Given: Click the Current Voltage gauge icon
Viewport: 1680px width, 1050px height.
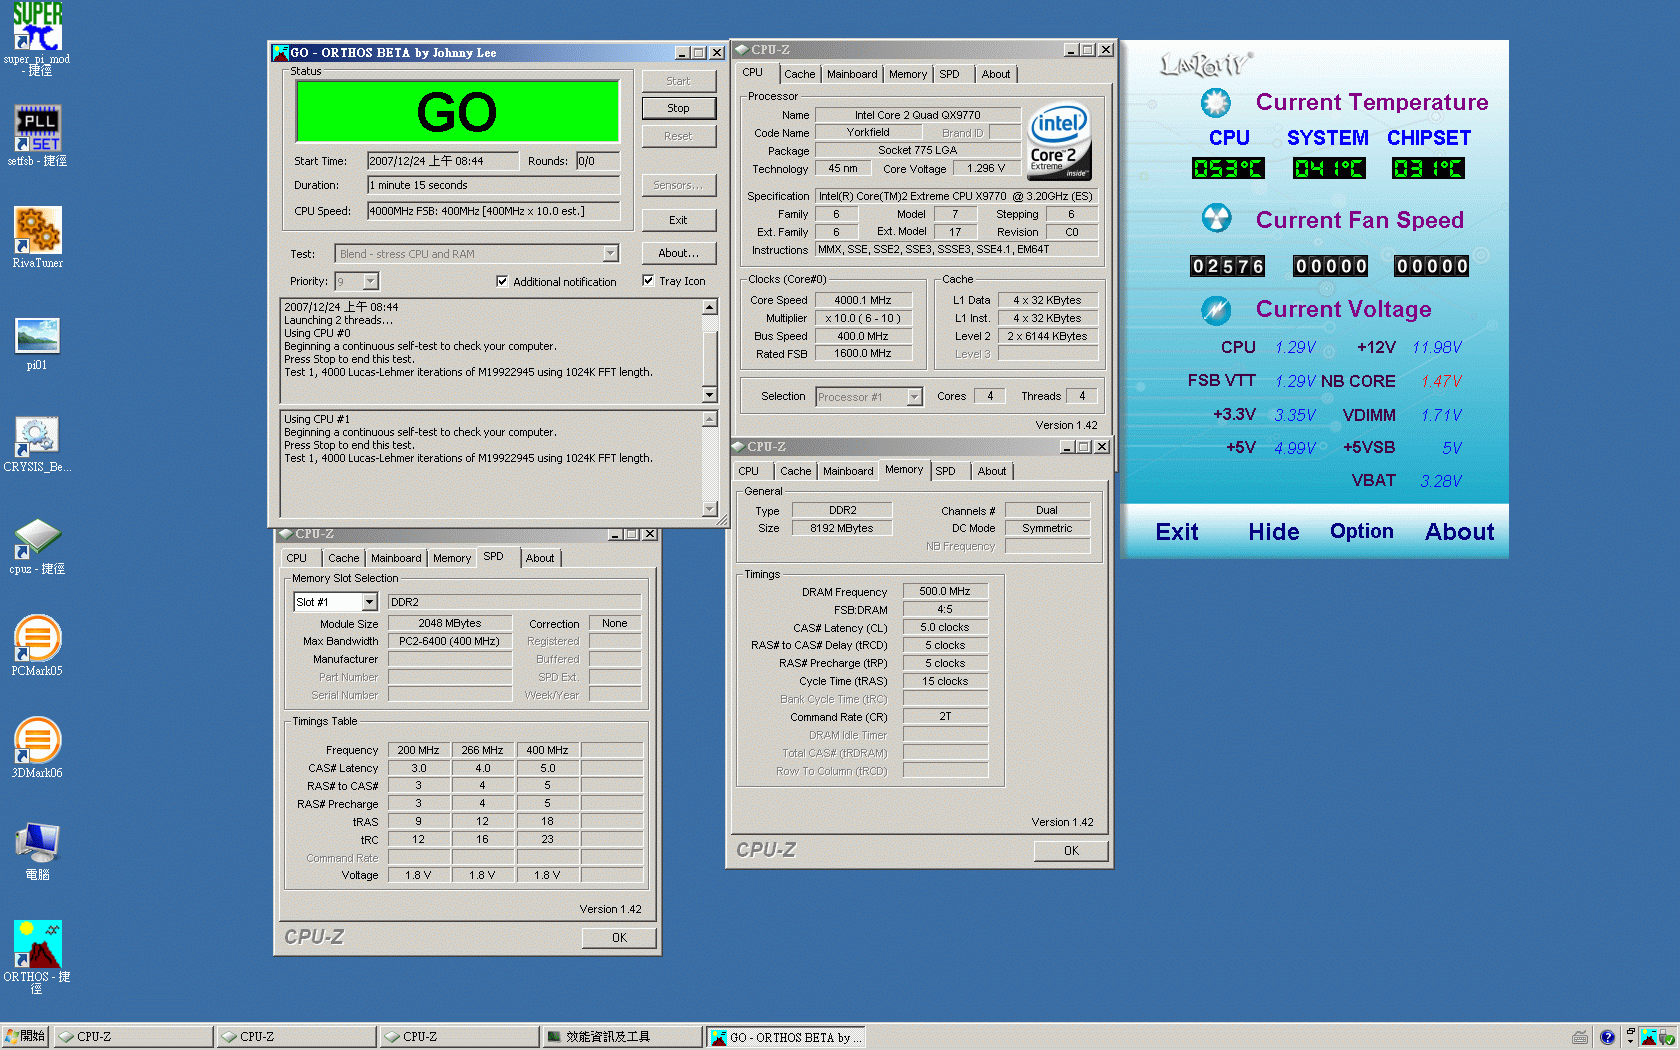Looking at the screenshot, I should tap(1216, 310).
